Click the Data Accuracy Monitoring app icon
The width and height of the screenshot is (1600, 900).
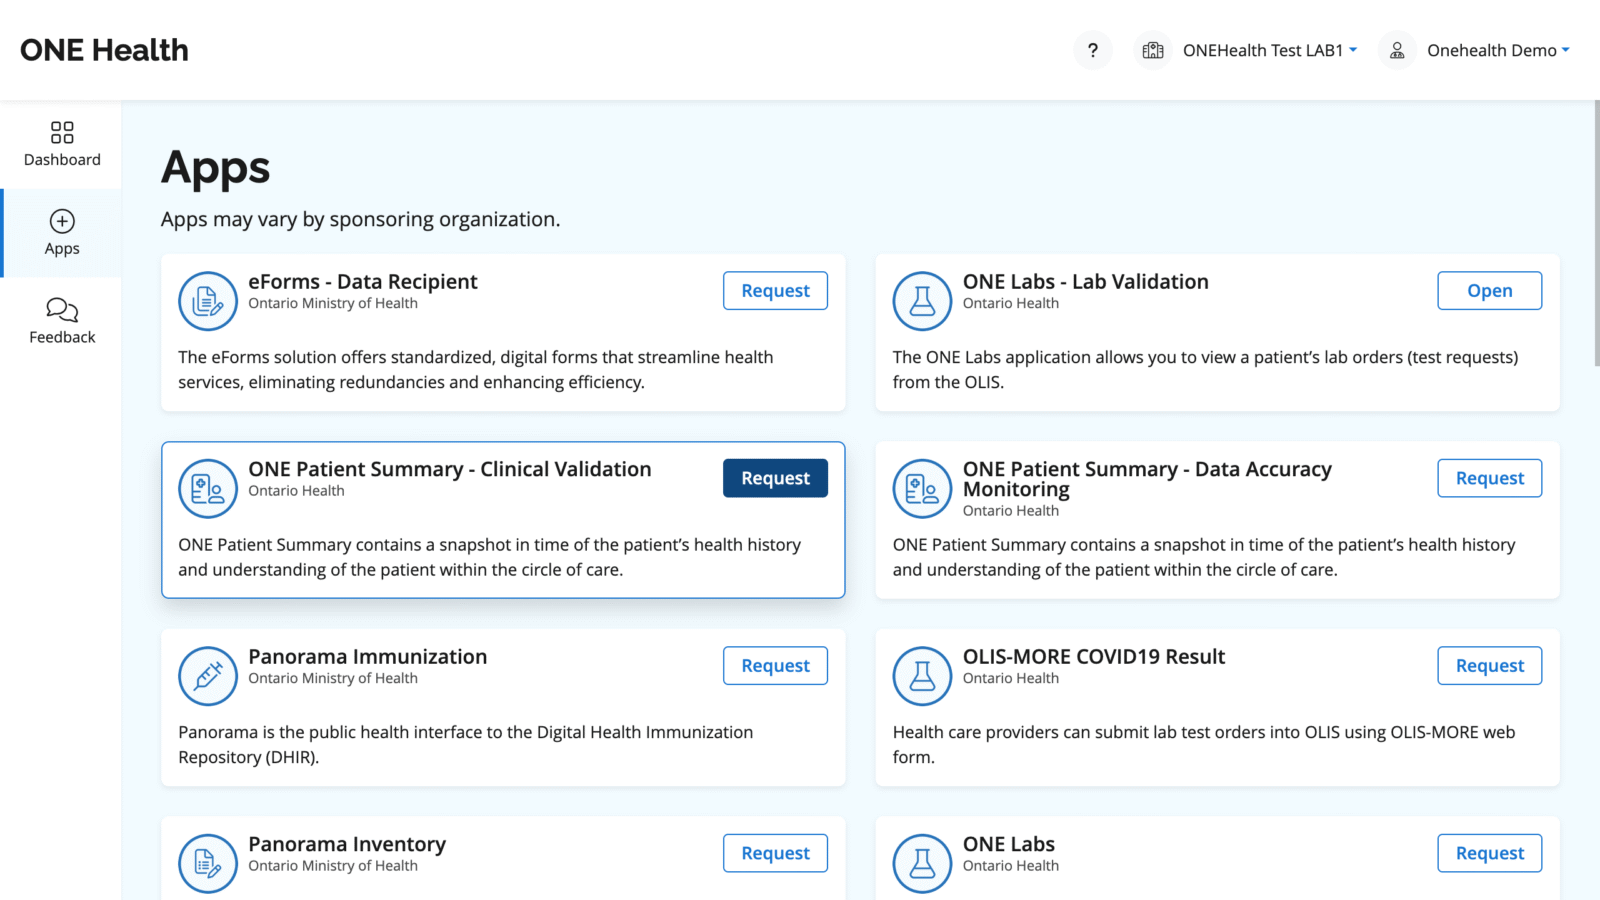click(x=922, y=489)
